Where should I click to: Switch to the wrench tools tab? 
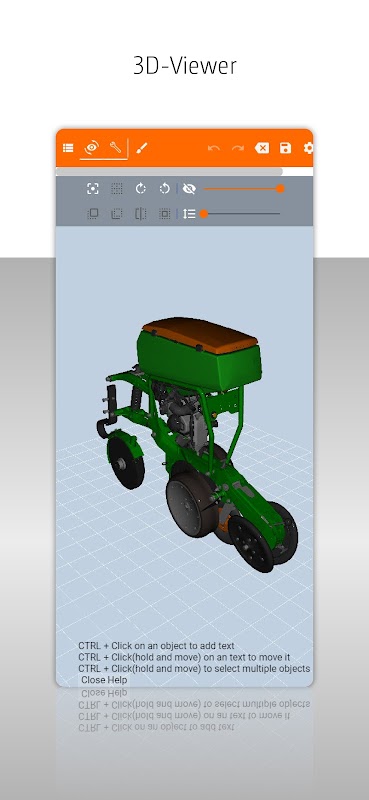point(116,148)
